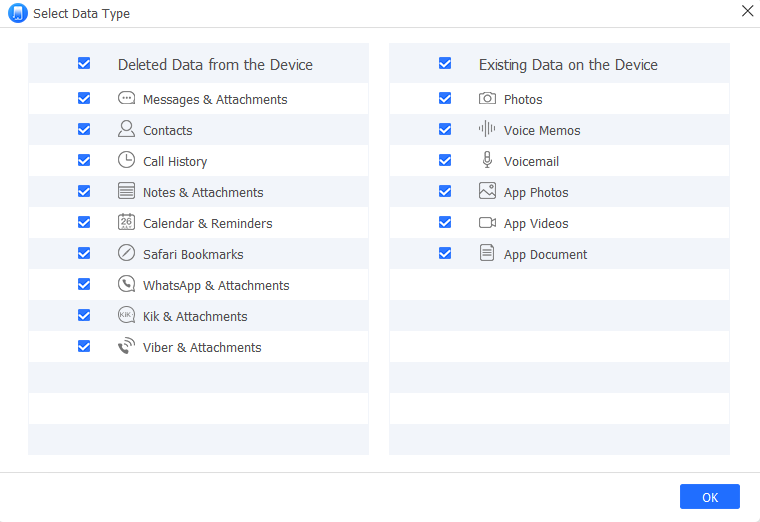Deselect the Viber & Attachments checkbox
Screen dimensions: 760x522
pos(84,346)
